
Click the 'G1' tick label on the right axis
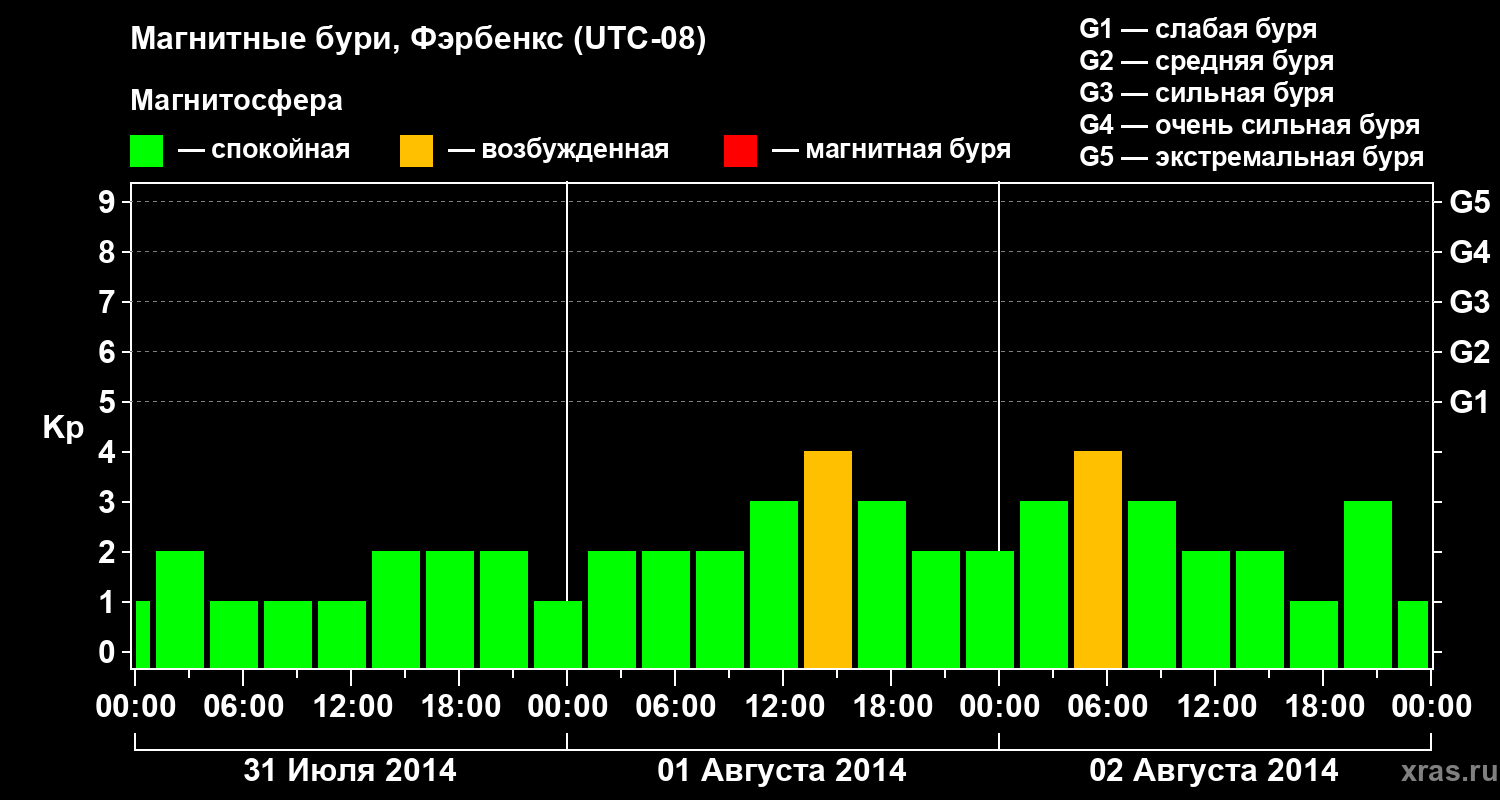coord(1469,402)
